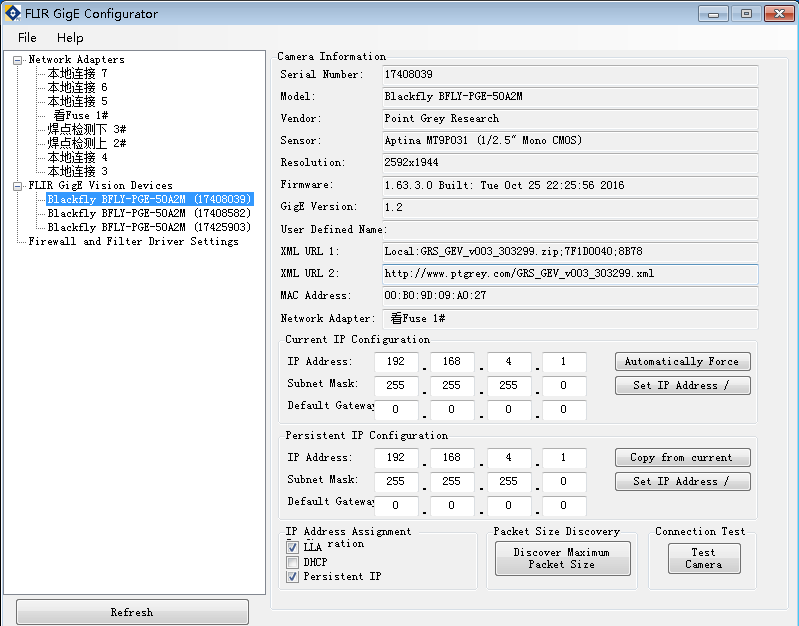Click the GigE Version field
Screen dimensions: 799x626
(x=570, y=207)
